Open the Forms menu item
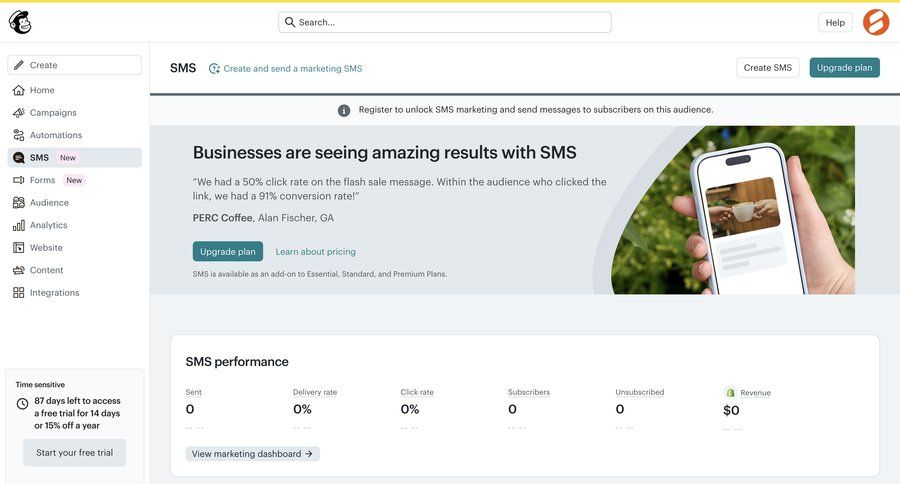This screenshot has width=900, height=484. [75, 180]
